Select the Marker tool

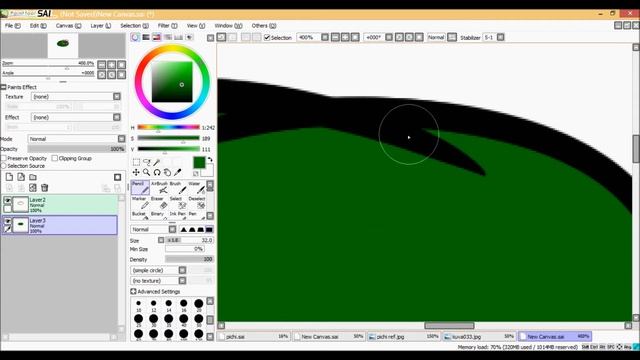140,202
